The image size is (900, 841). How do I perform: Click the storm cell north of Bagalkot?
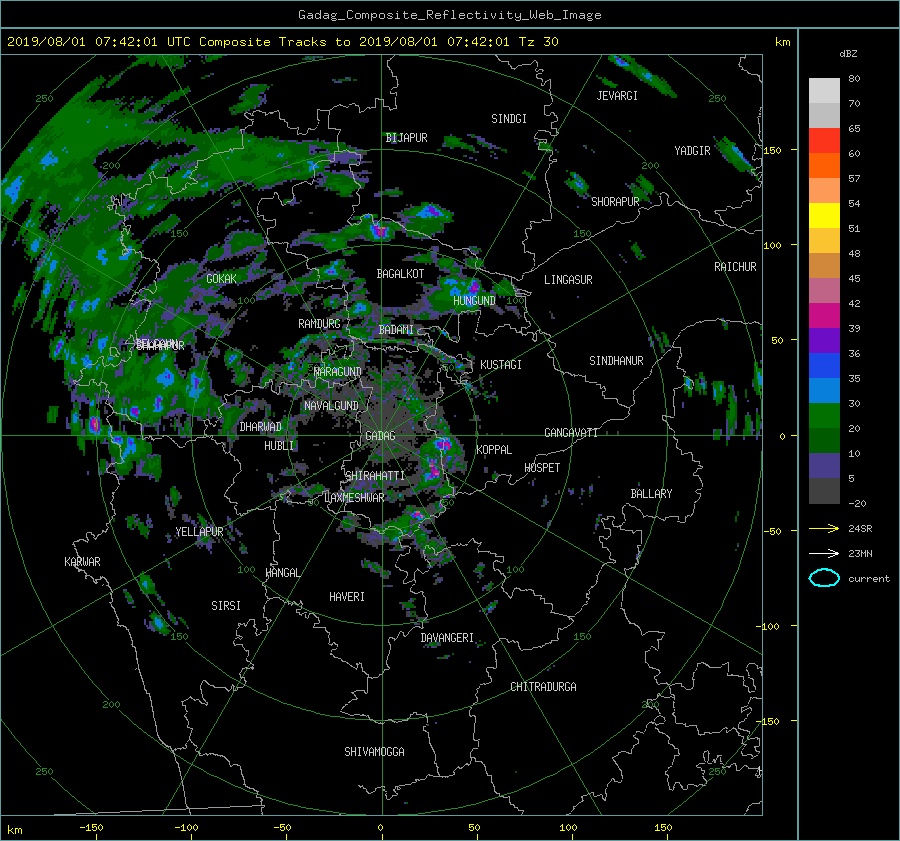click(x=379, y=231)
